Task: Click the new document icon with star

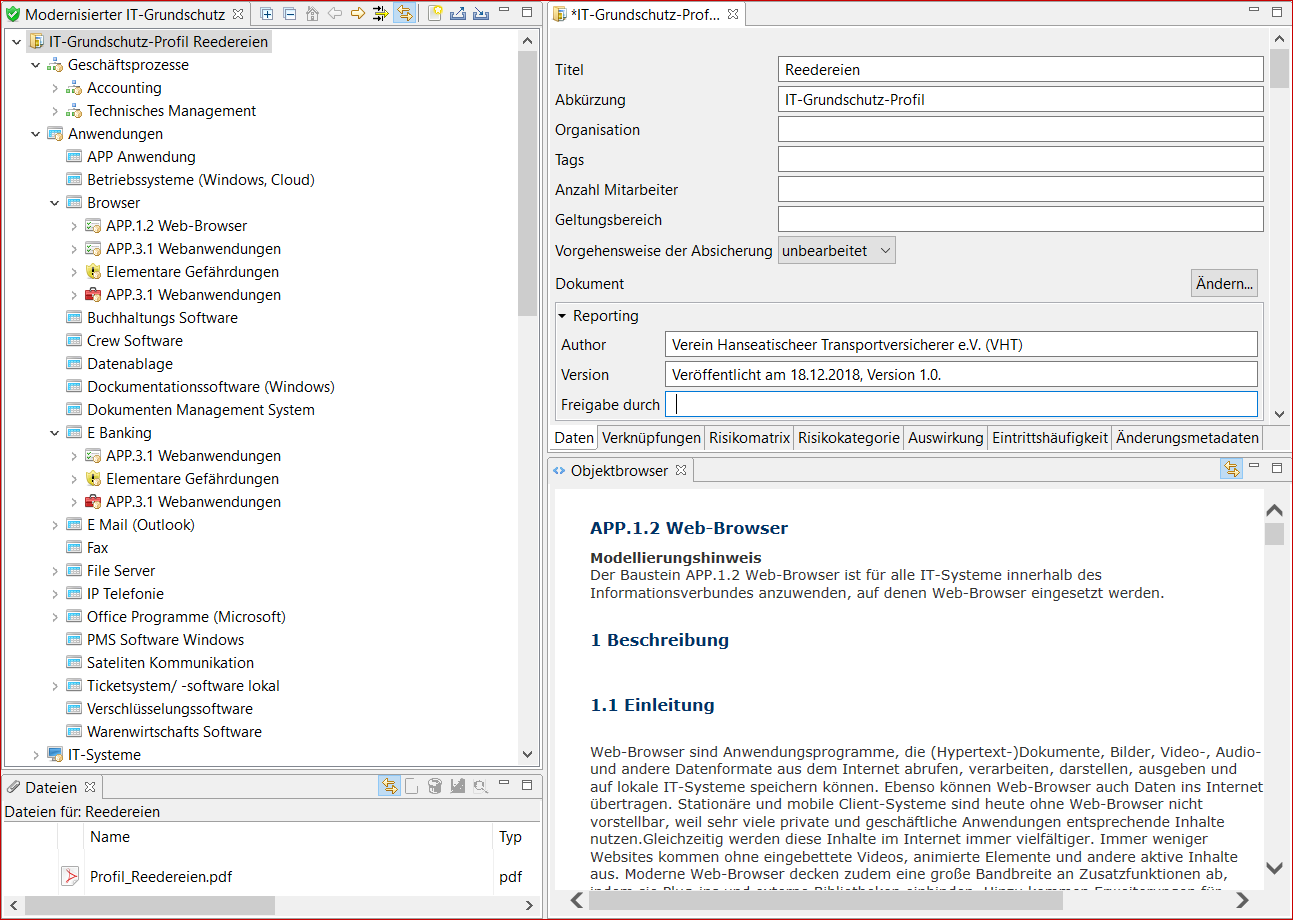Action: (x=435, y=14)
